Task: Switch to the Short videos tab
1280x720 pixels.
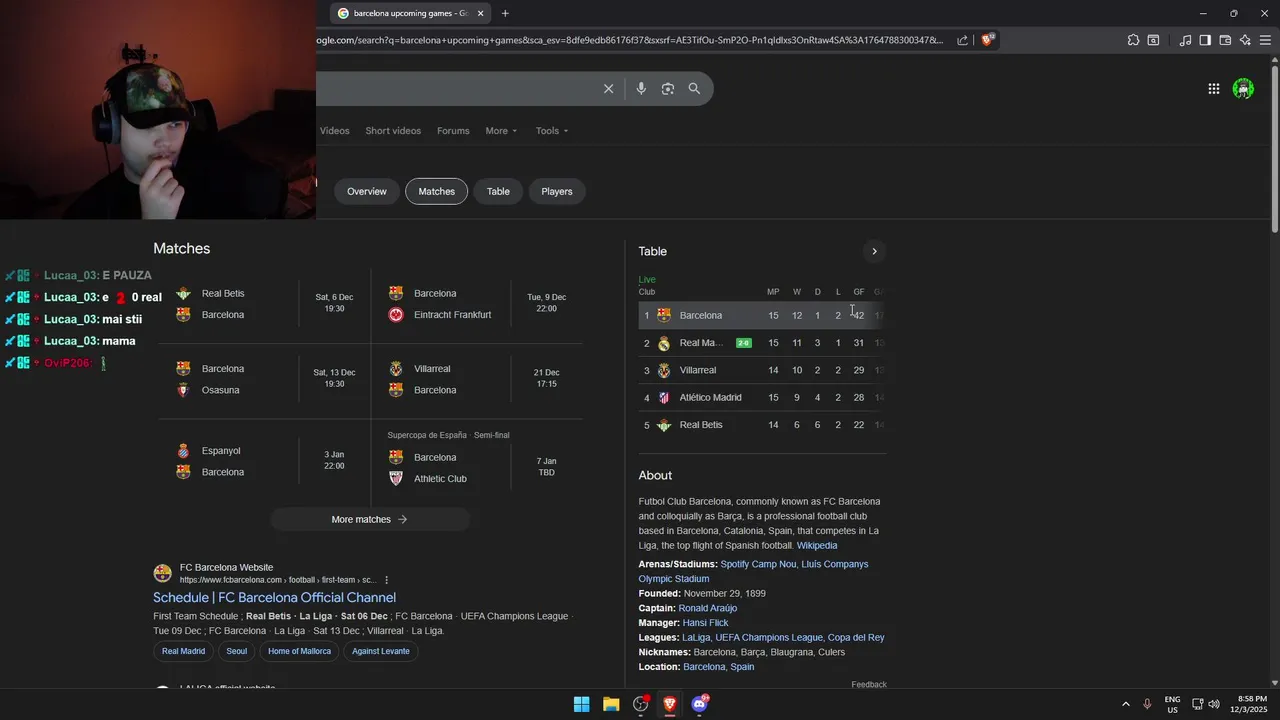Action: coord(393,131)
